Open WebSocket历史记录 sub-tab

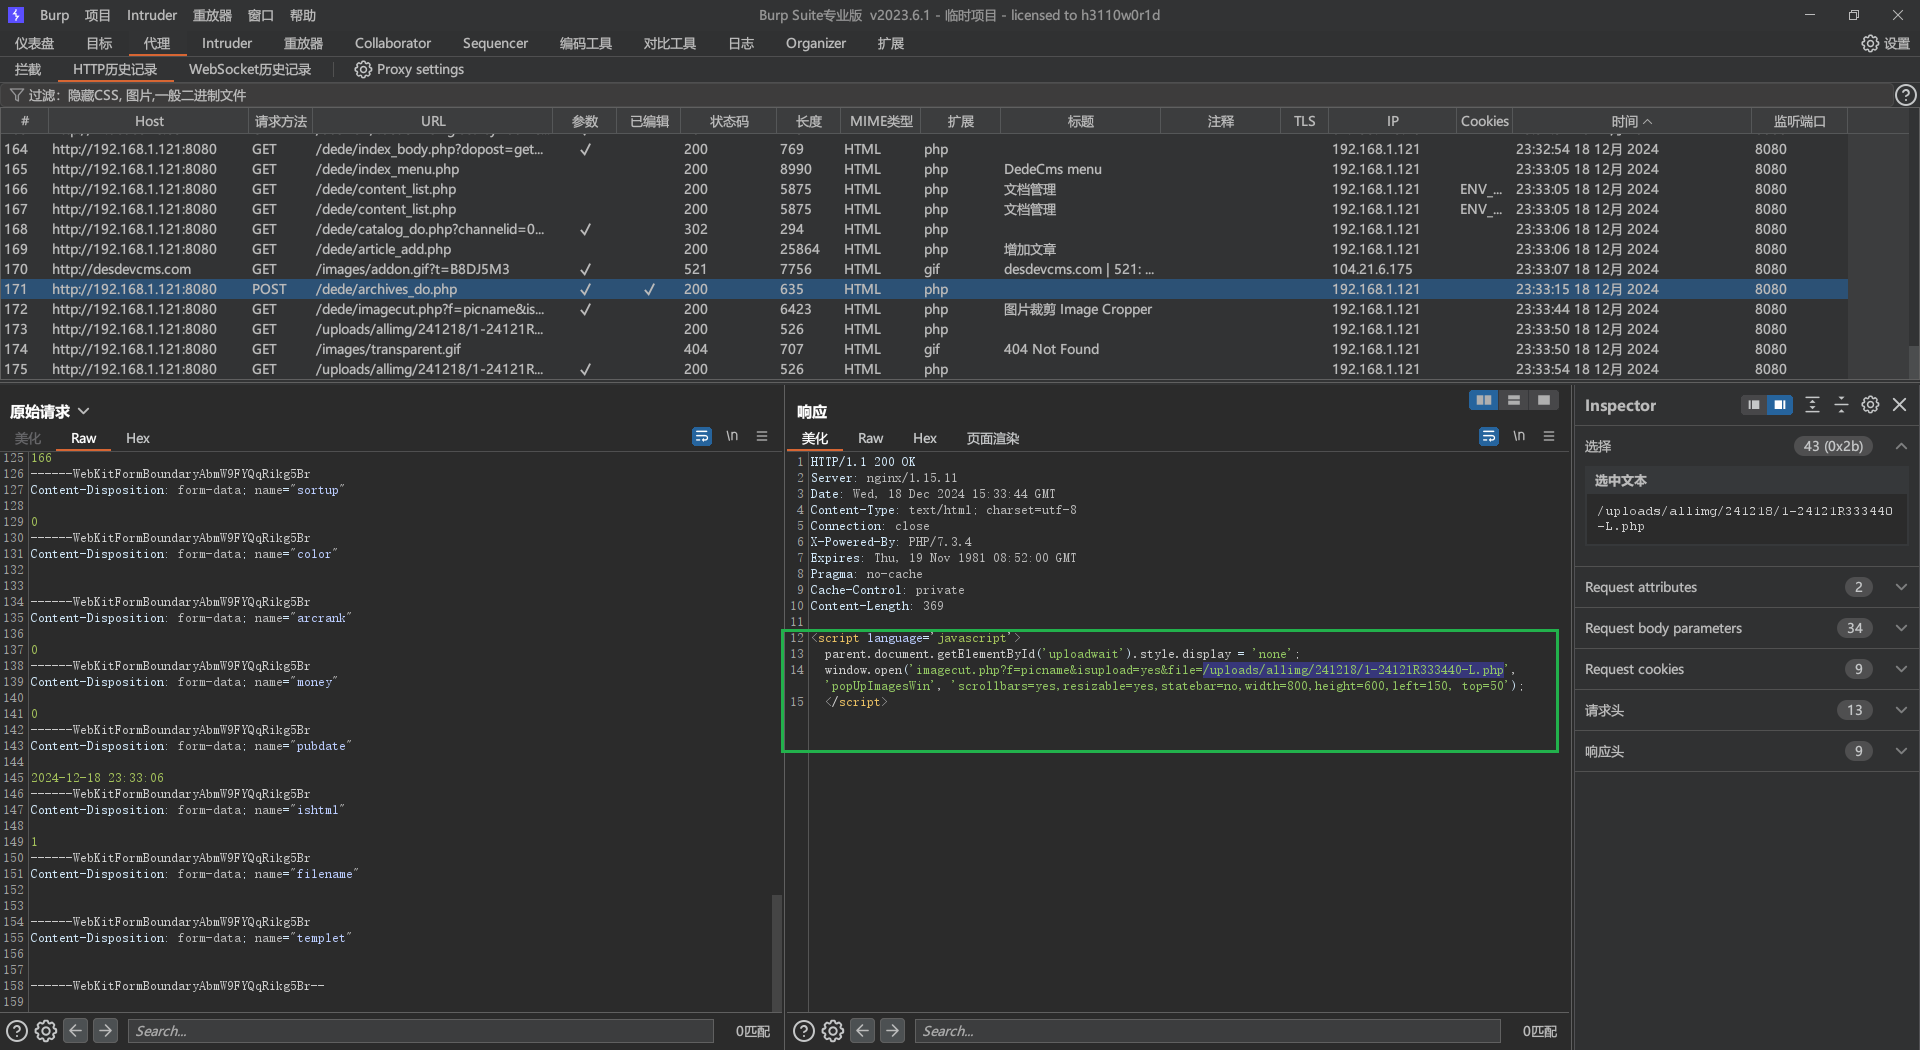tap(250, 69)
